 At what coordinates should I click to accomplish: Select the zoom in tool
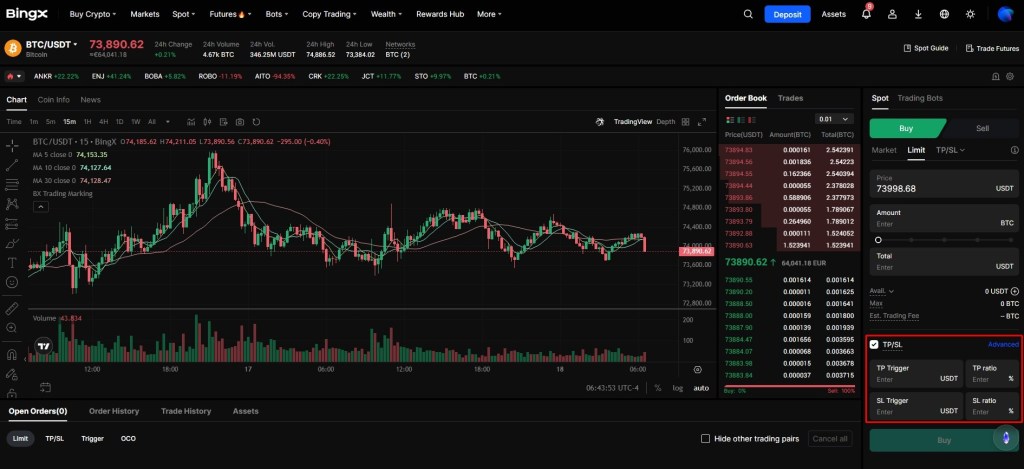(x=12, y=328)
